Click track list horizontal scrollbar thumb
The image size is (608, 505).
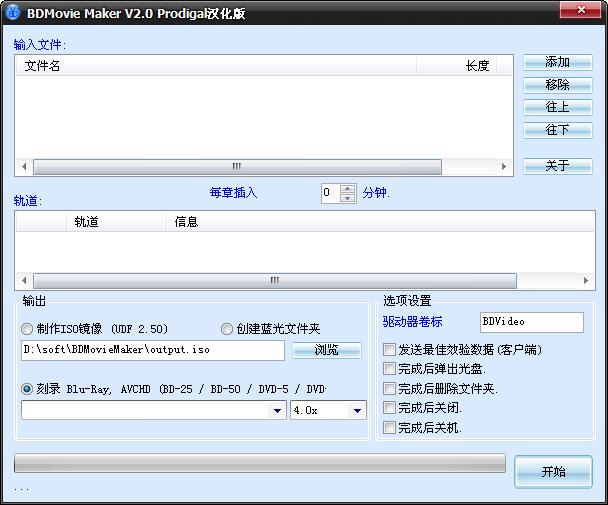[275, 280]
